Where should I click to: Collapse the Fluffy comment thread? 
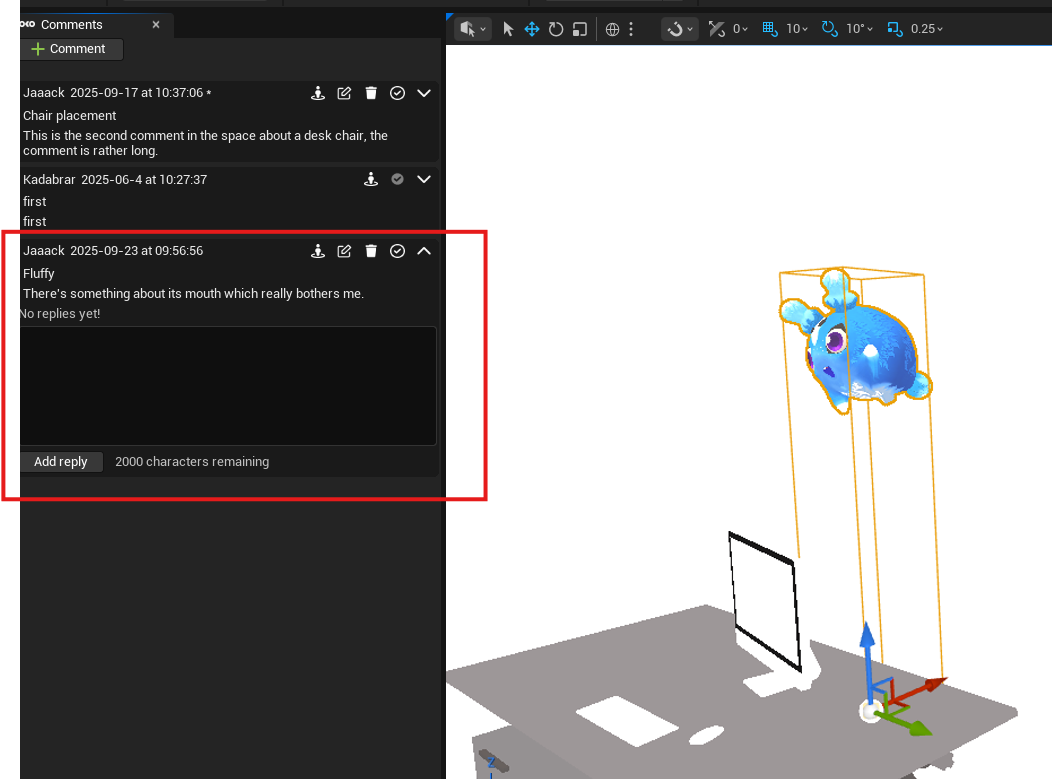click(x=424, y=251)
